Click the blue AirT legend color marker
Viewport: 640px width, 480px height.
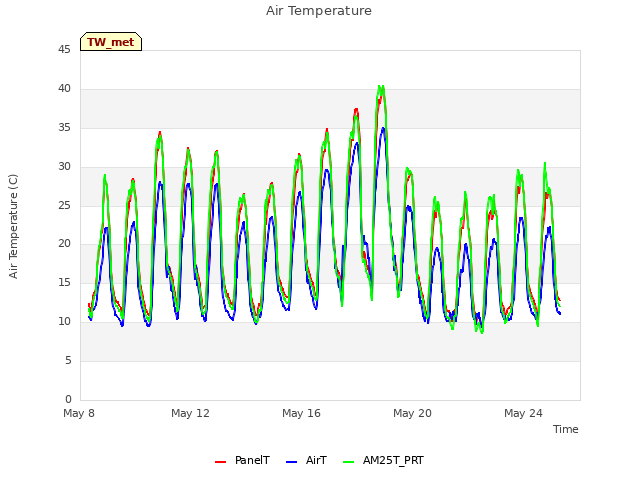pyautogui.click(x=291, y=462)
